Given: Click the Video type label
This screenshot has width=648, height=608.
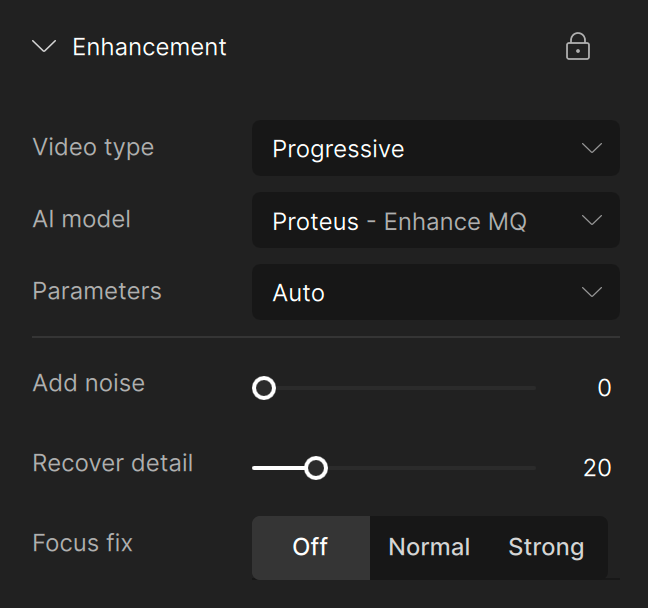Looking at the screenshot, I should pyautogui.click(x=93, y=147).
